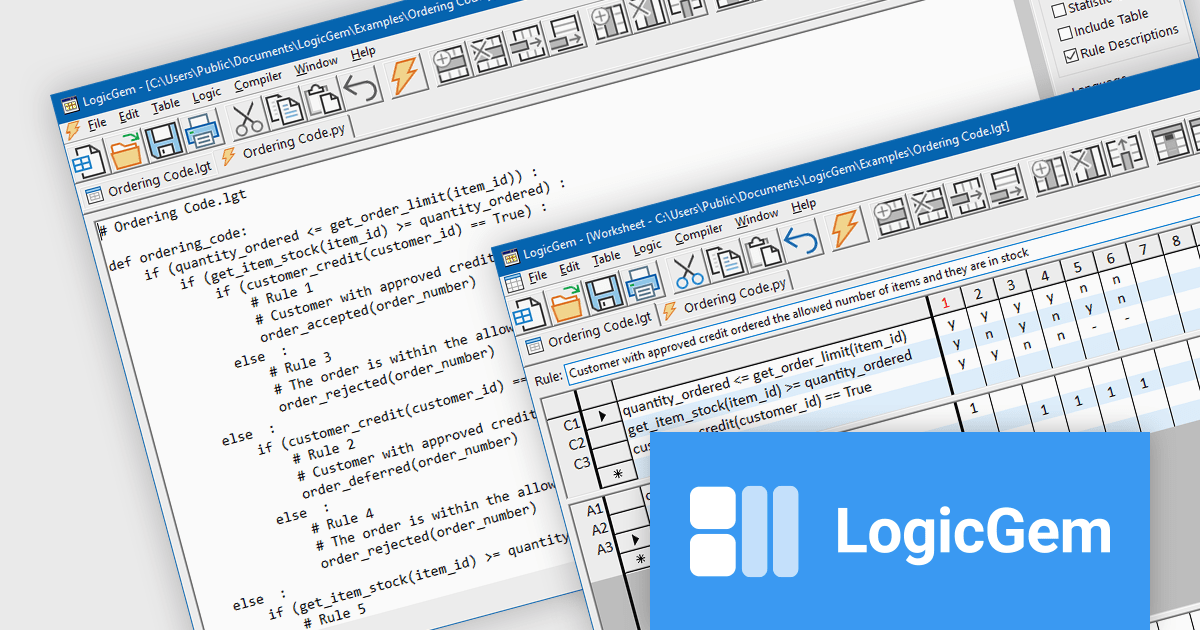
Task: Click Cut scissors icon in front Worksheet window
Action: coord(687,271)
